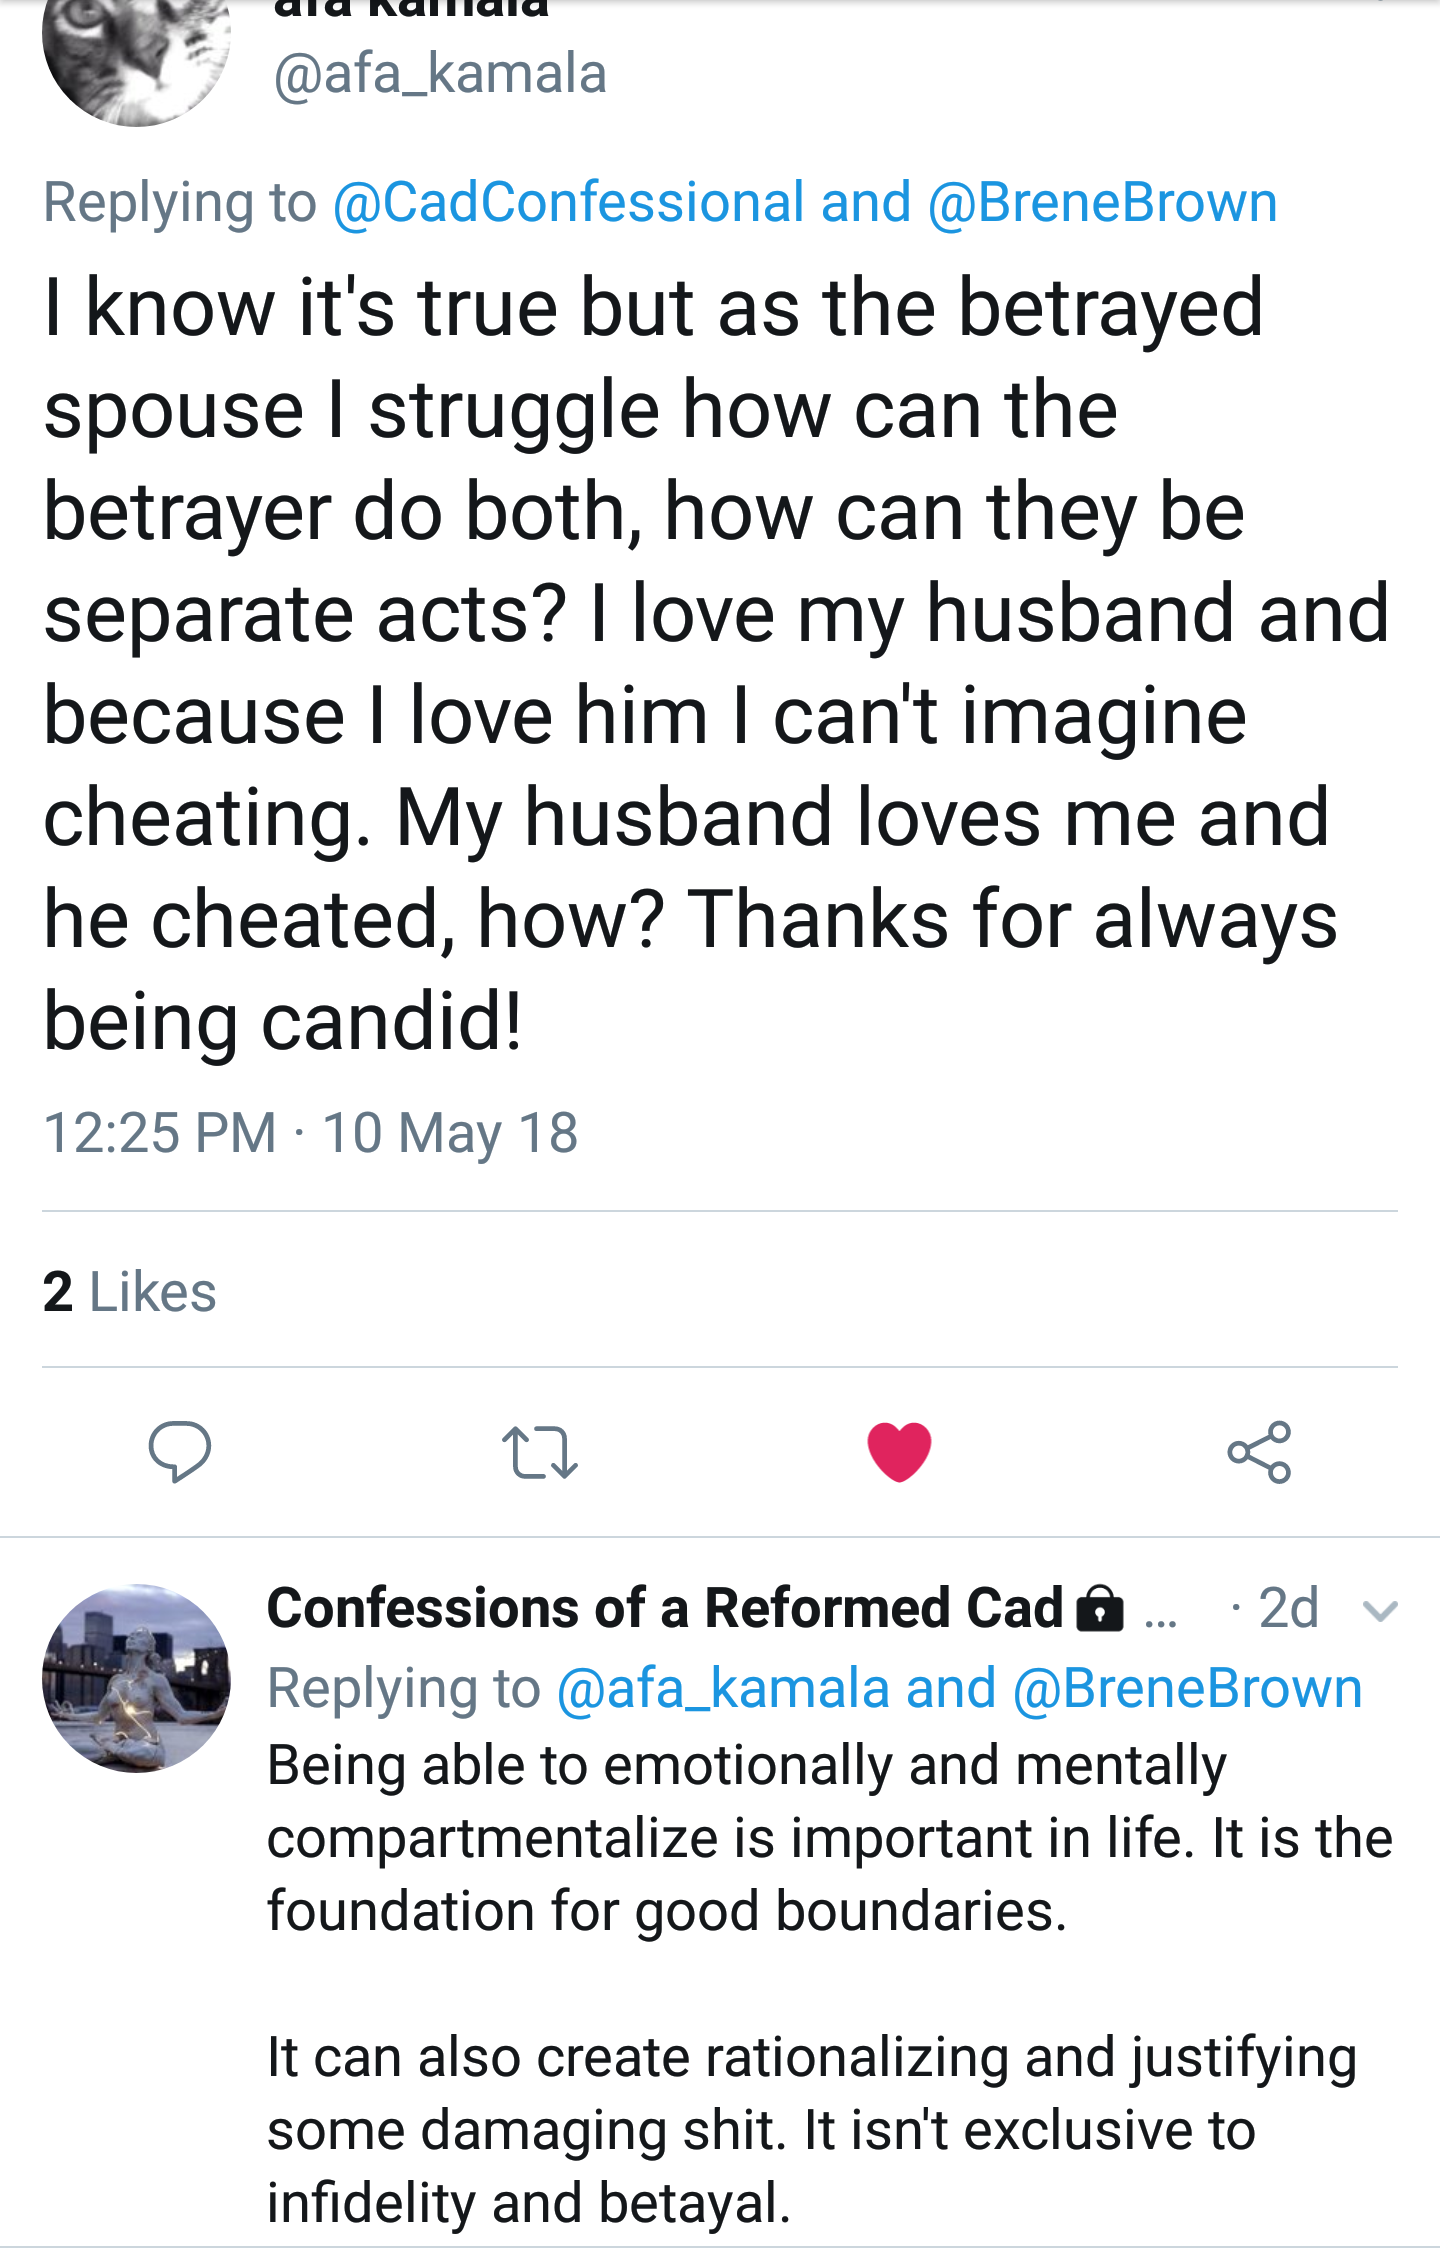Tap the reply speech bubble icon
Viewport: 1440px width, 2249px height.
tap(179, 1450)
